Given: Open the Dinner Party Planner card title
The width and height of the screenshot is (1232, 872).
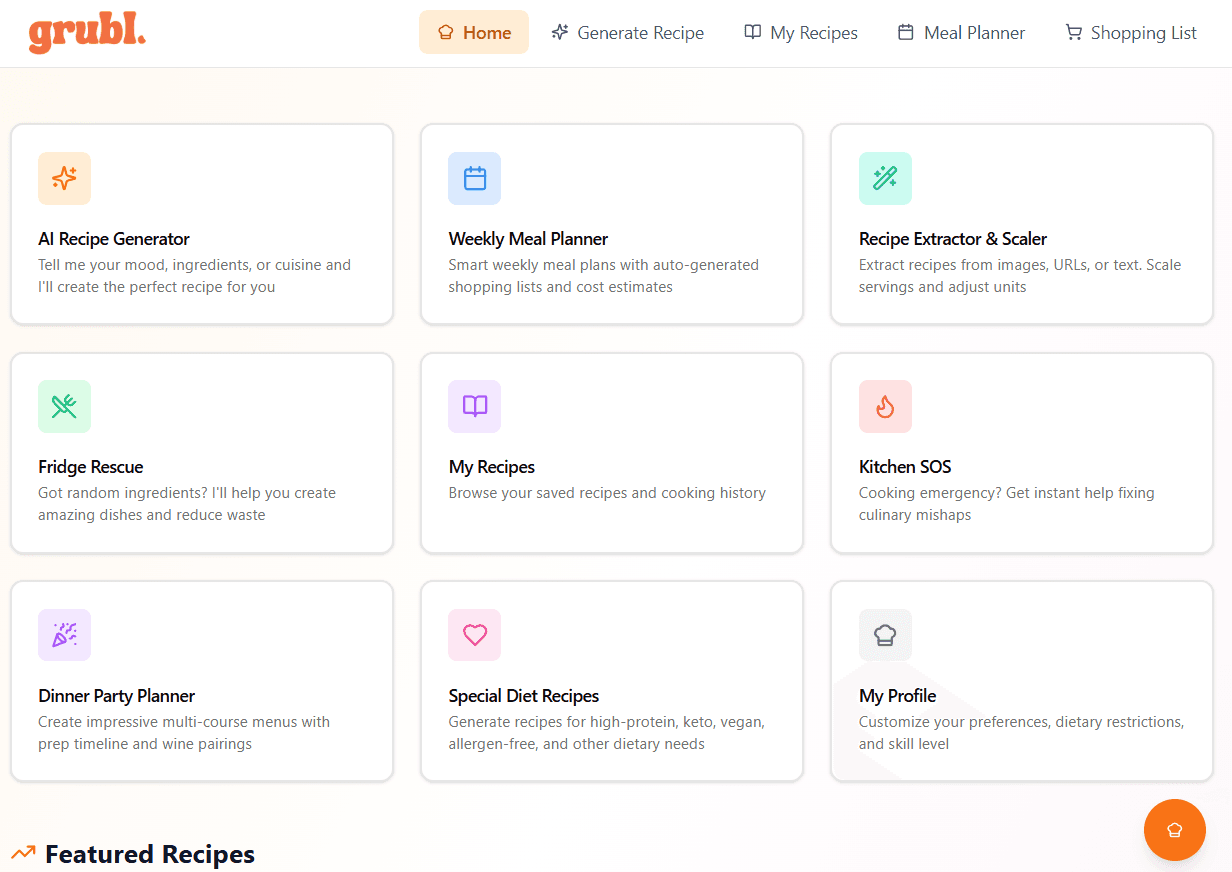Looking at the screenshot, I should pyautogui.click(x=116, y=696).
